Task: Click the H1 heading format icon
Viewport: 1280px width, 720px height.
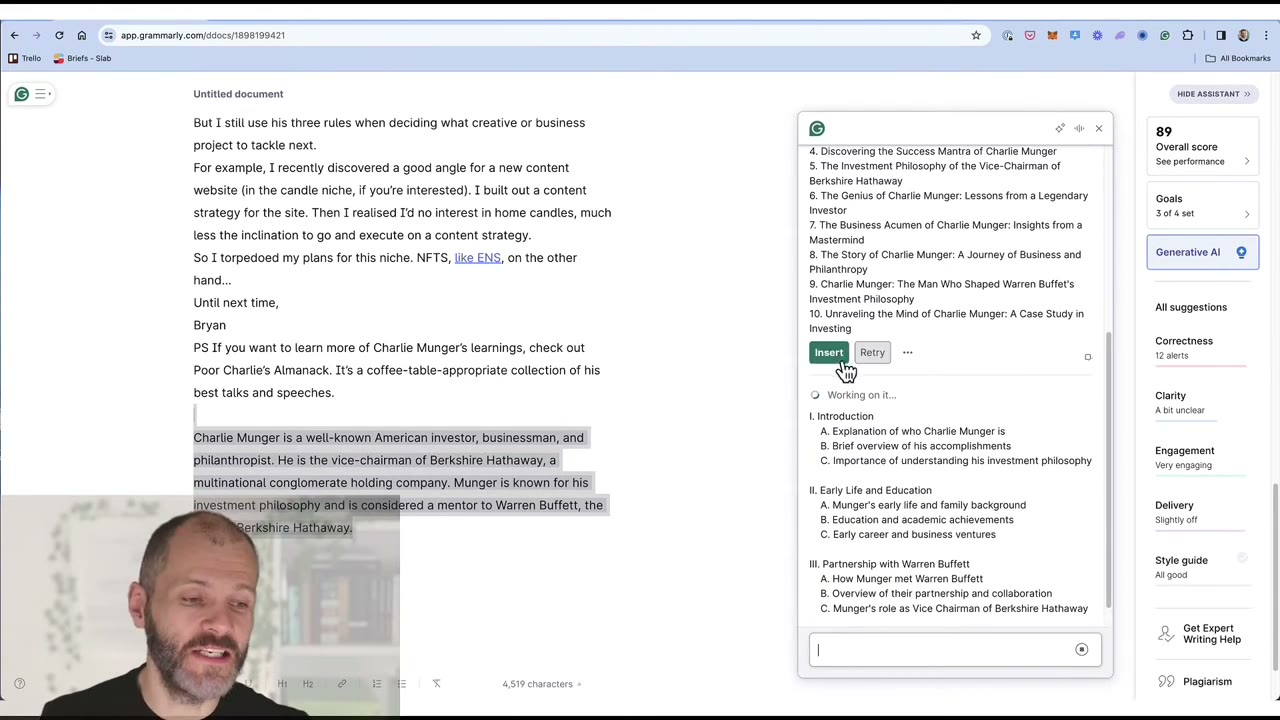Action: click(x=282, y=684)
